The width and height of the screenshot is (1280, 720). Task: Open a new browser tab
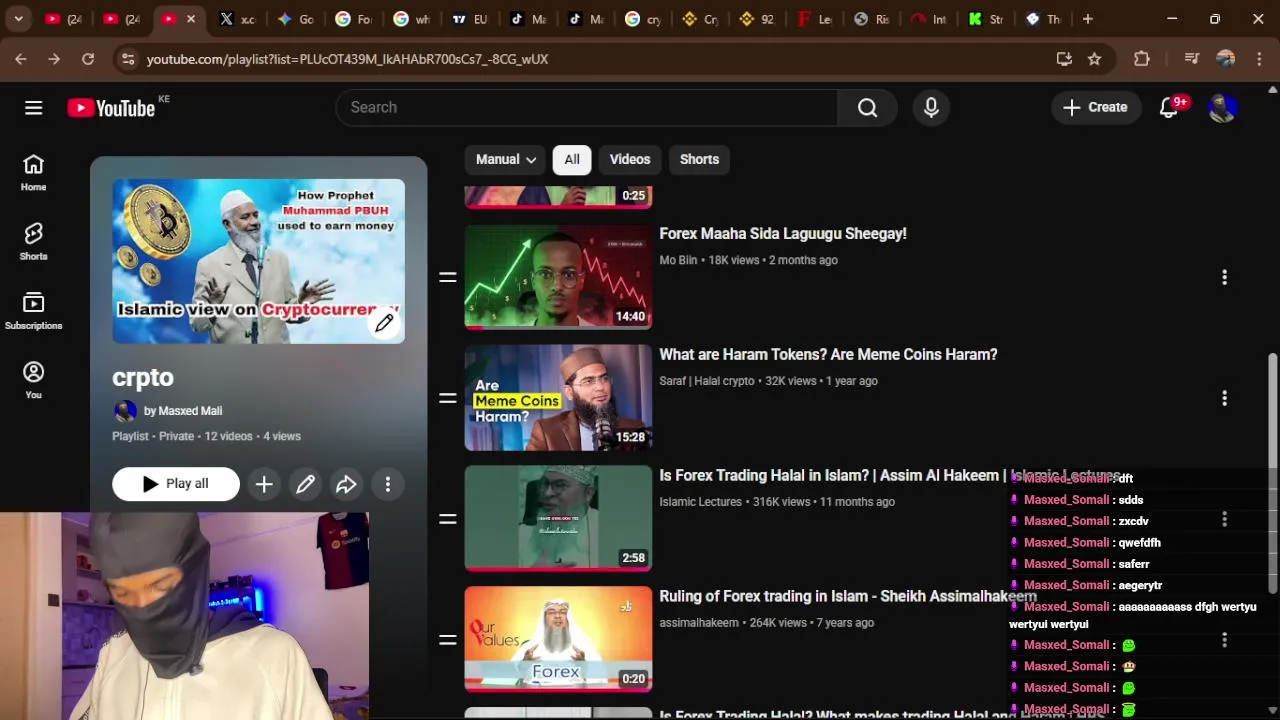tap(1088, 19)
